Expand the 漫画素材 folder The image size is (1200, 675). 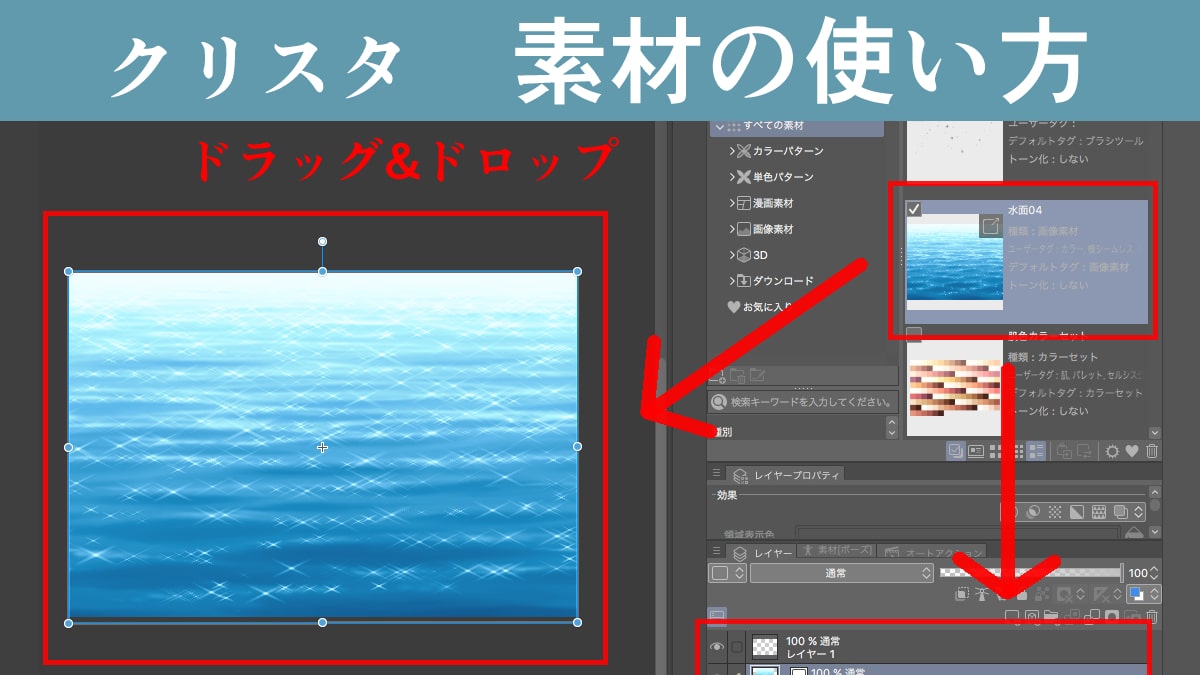pyautogui.click(x=732, y=203)
